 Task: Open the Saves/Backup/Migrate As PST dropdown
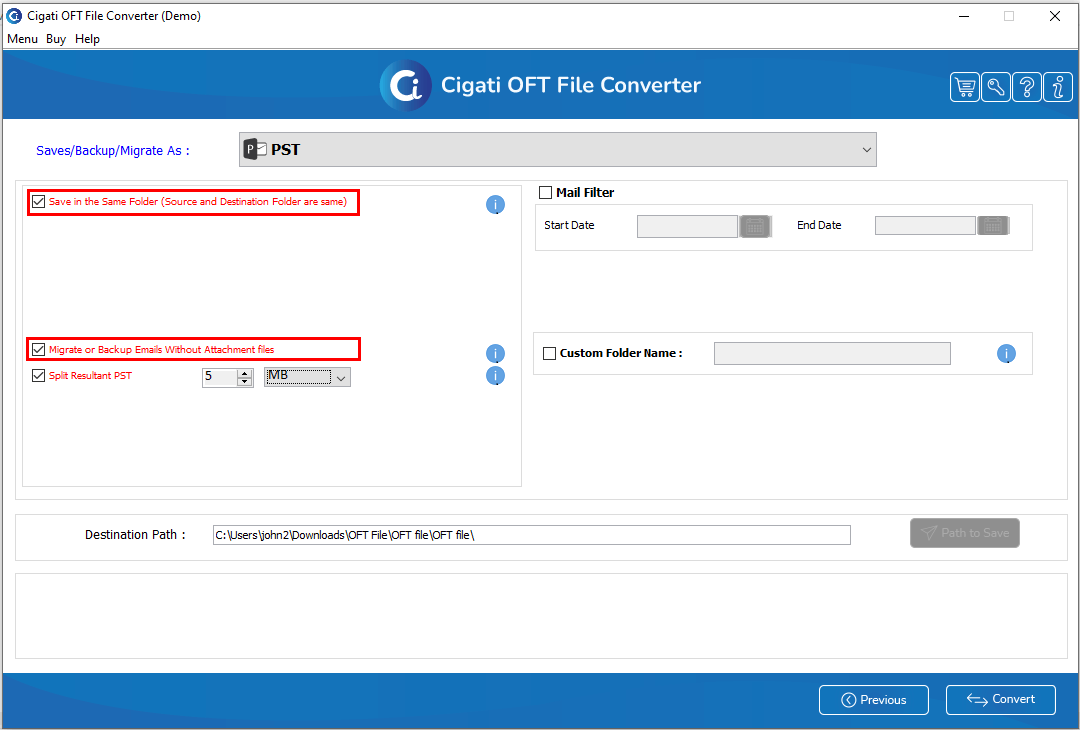[557, 149]
